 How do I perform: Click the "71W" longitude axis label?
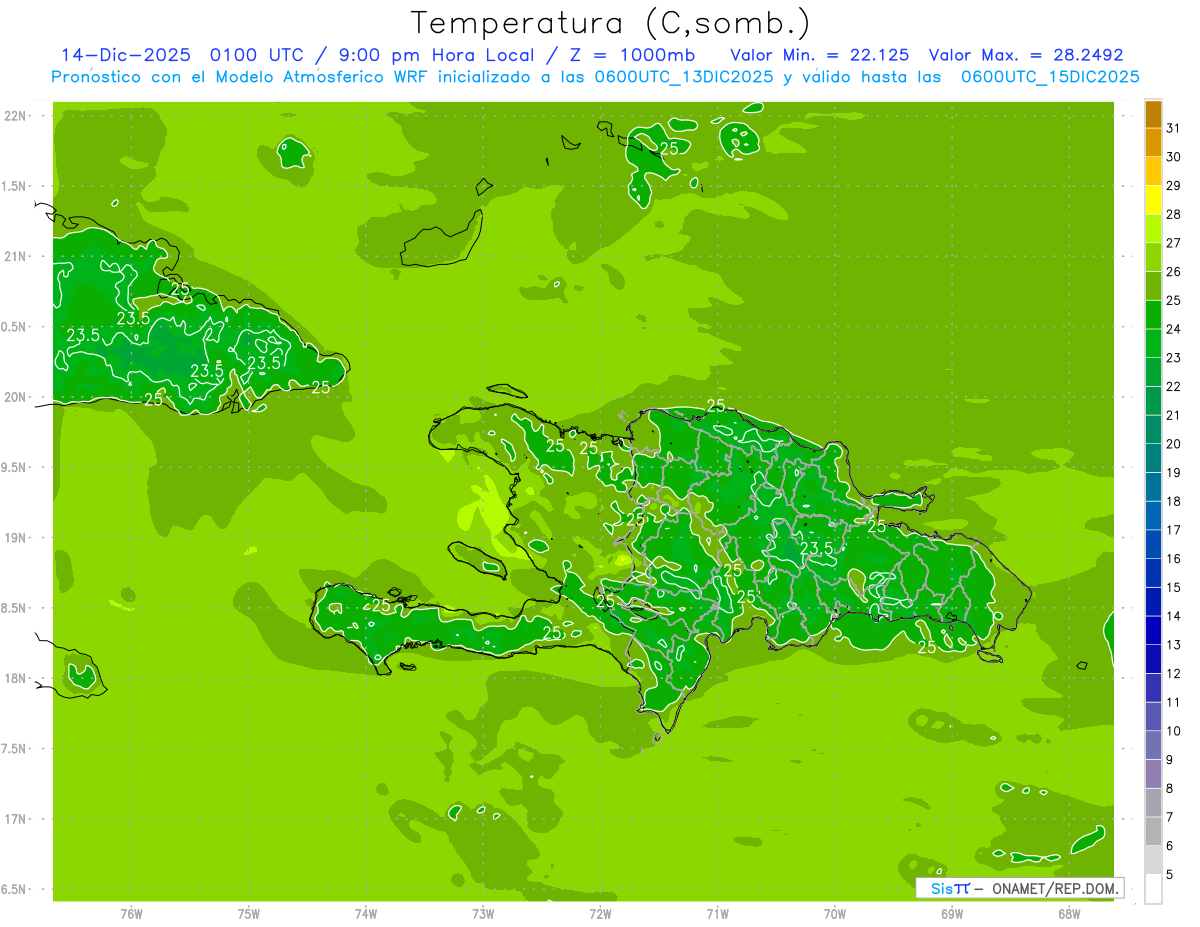pyautogui.click(x=717, y=913)
